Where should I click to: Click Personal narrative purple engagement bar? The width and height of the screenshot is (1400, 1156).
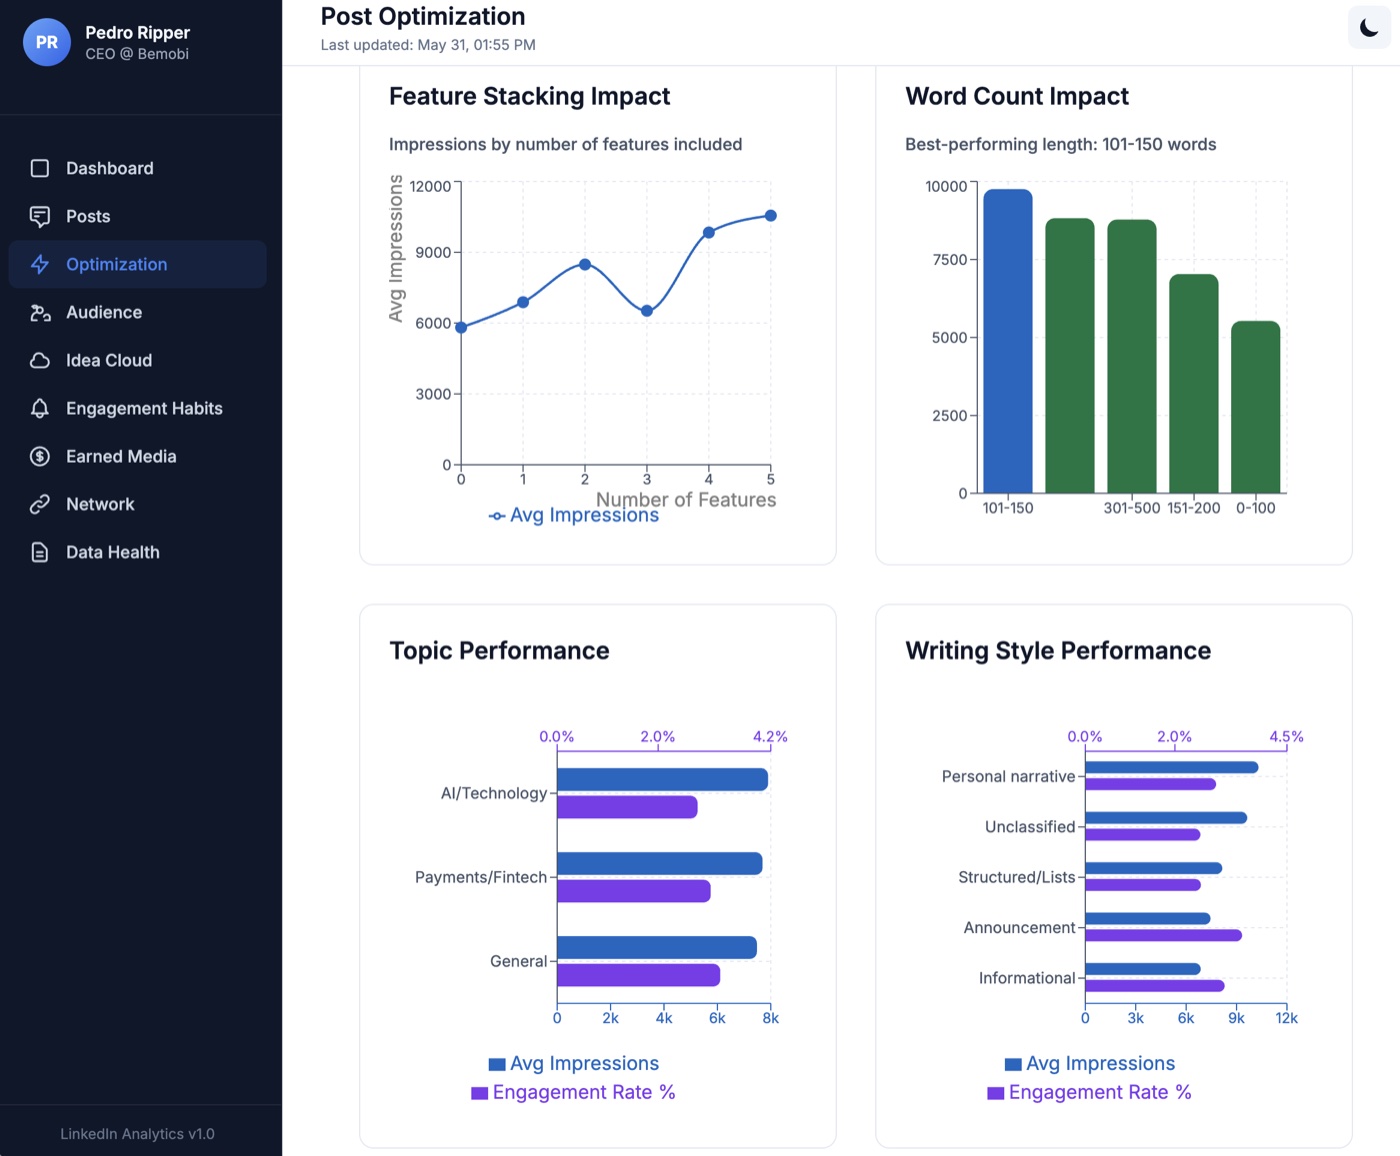(x=1150, y=784)
